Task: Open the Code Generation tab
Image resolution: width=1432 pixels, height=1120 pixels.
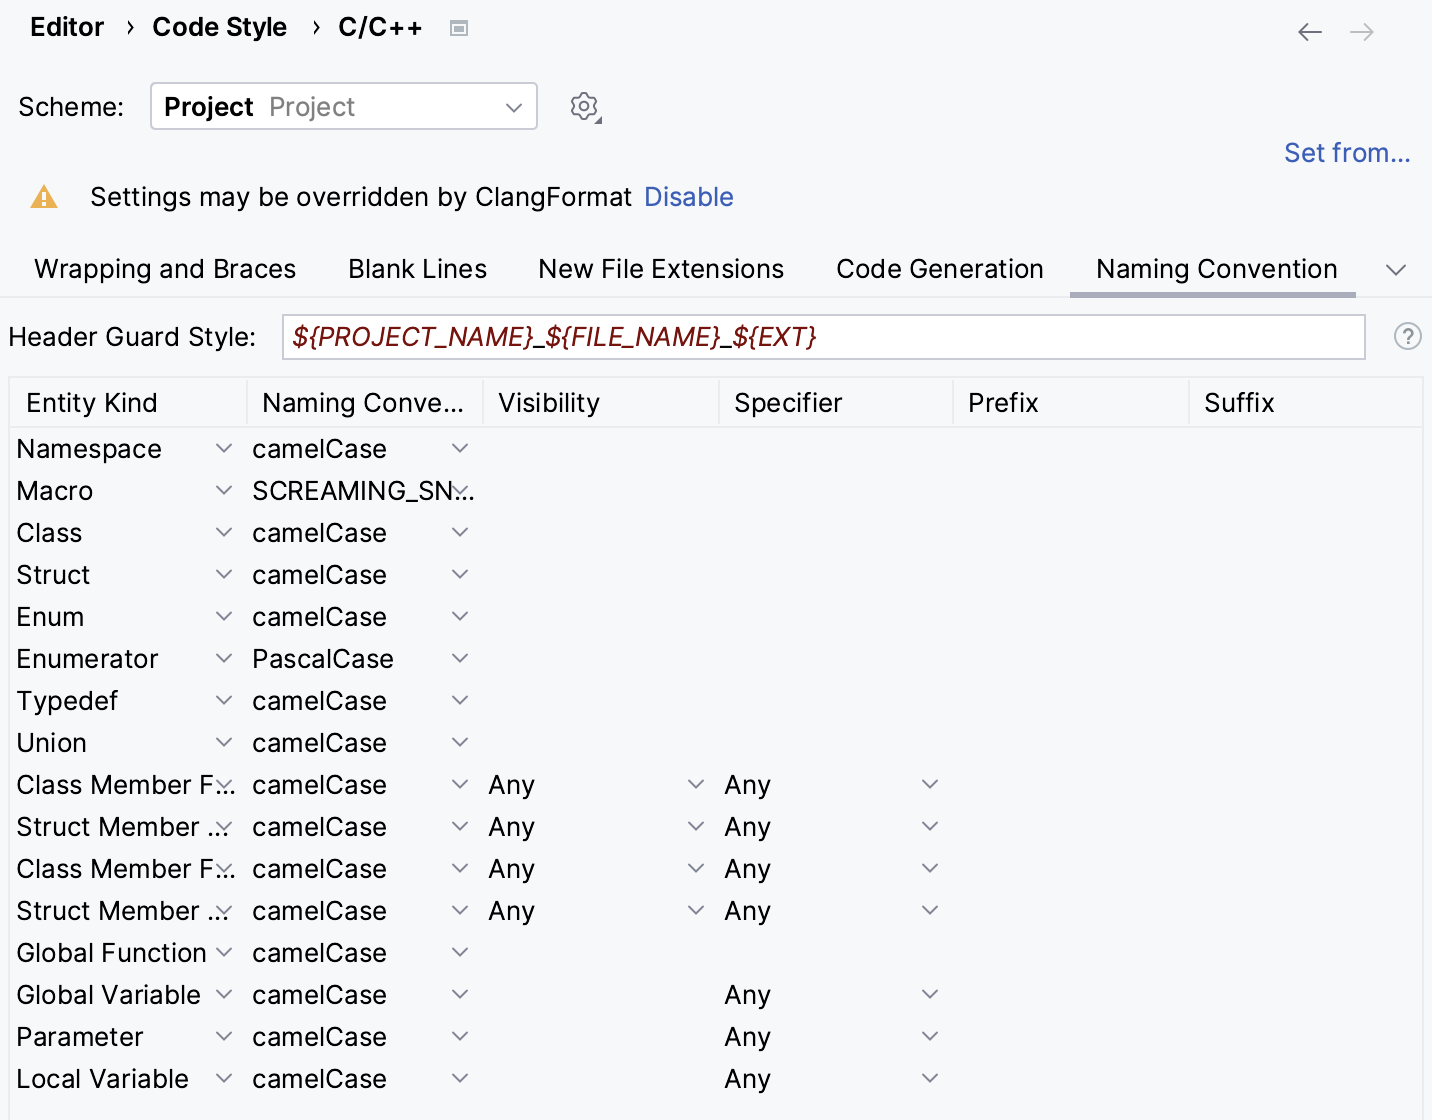Action: pos(939,269)
